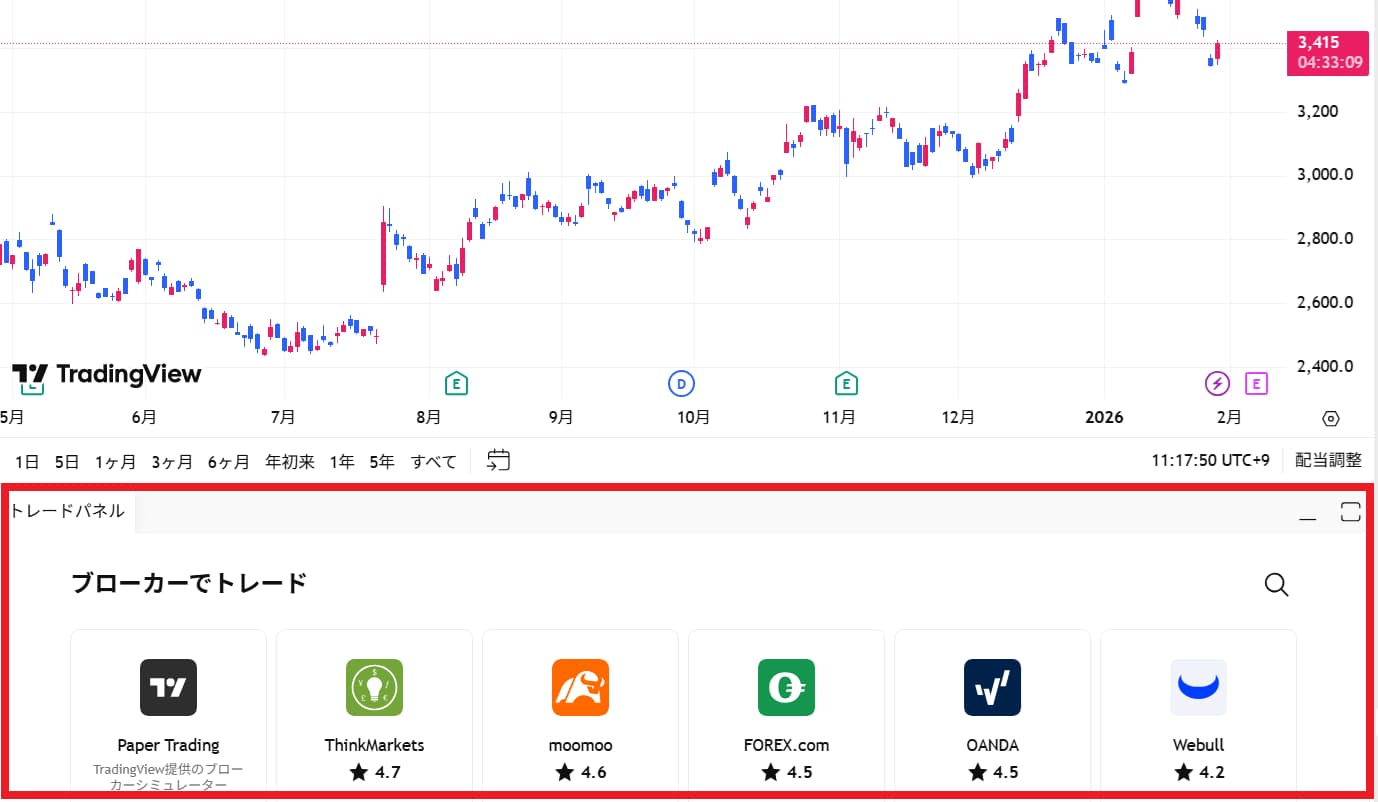Screen dimensions: 1378x802
Task: Choose the FOREX.com broker icon
Action: pos(786,687)
